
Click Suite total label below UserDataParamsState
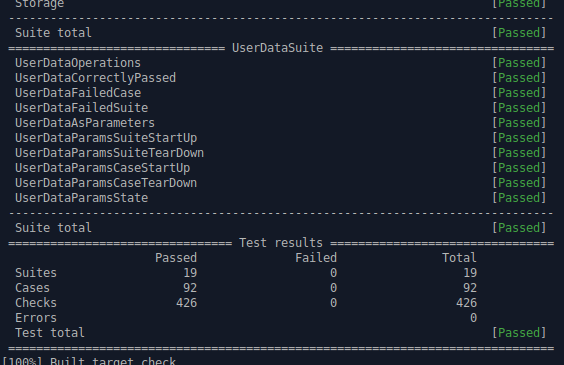[x=53, y=228]
